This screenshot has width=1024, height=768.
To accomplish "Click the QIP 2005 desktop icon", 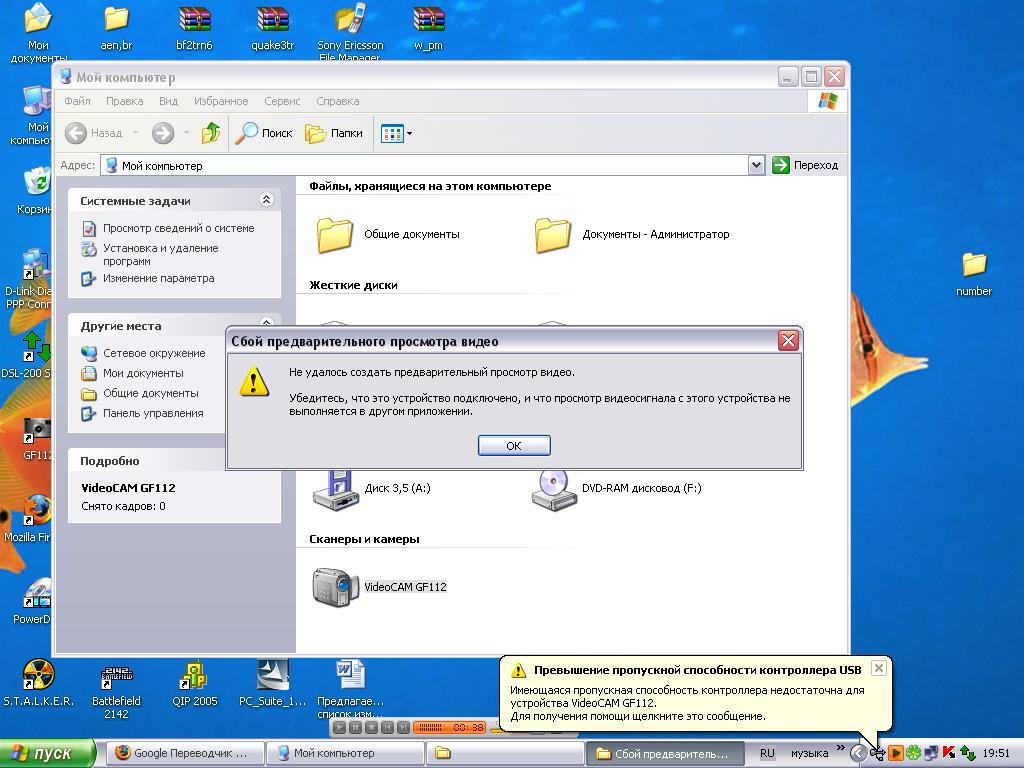I will pos(194,677).
